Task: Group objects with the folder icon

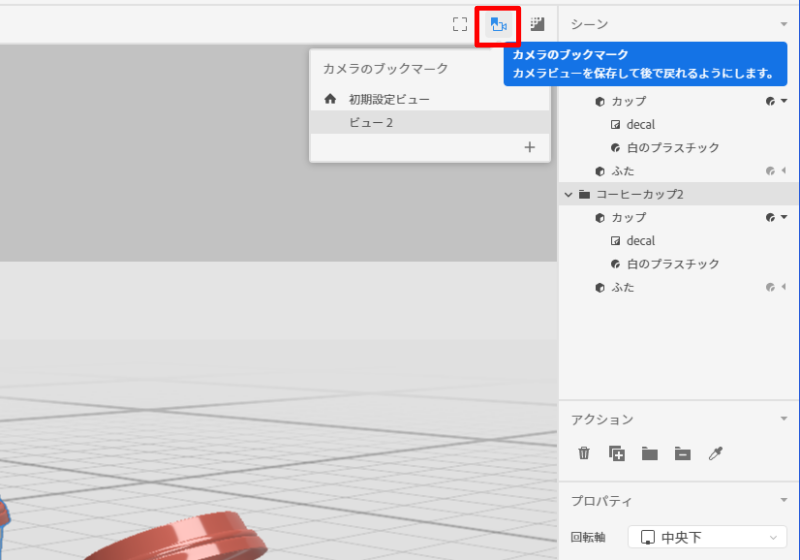Action: pos(650,454)
